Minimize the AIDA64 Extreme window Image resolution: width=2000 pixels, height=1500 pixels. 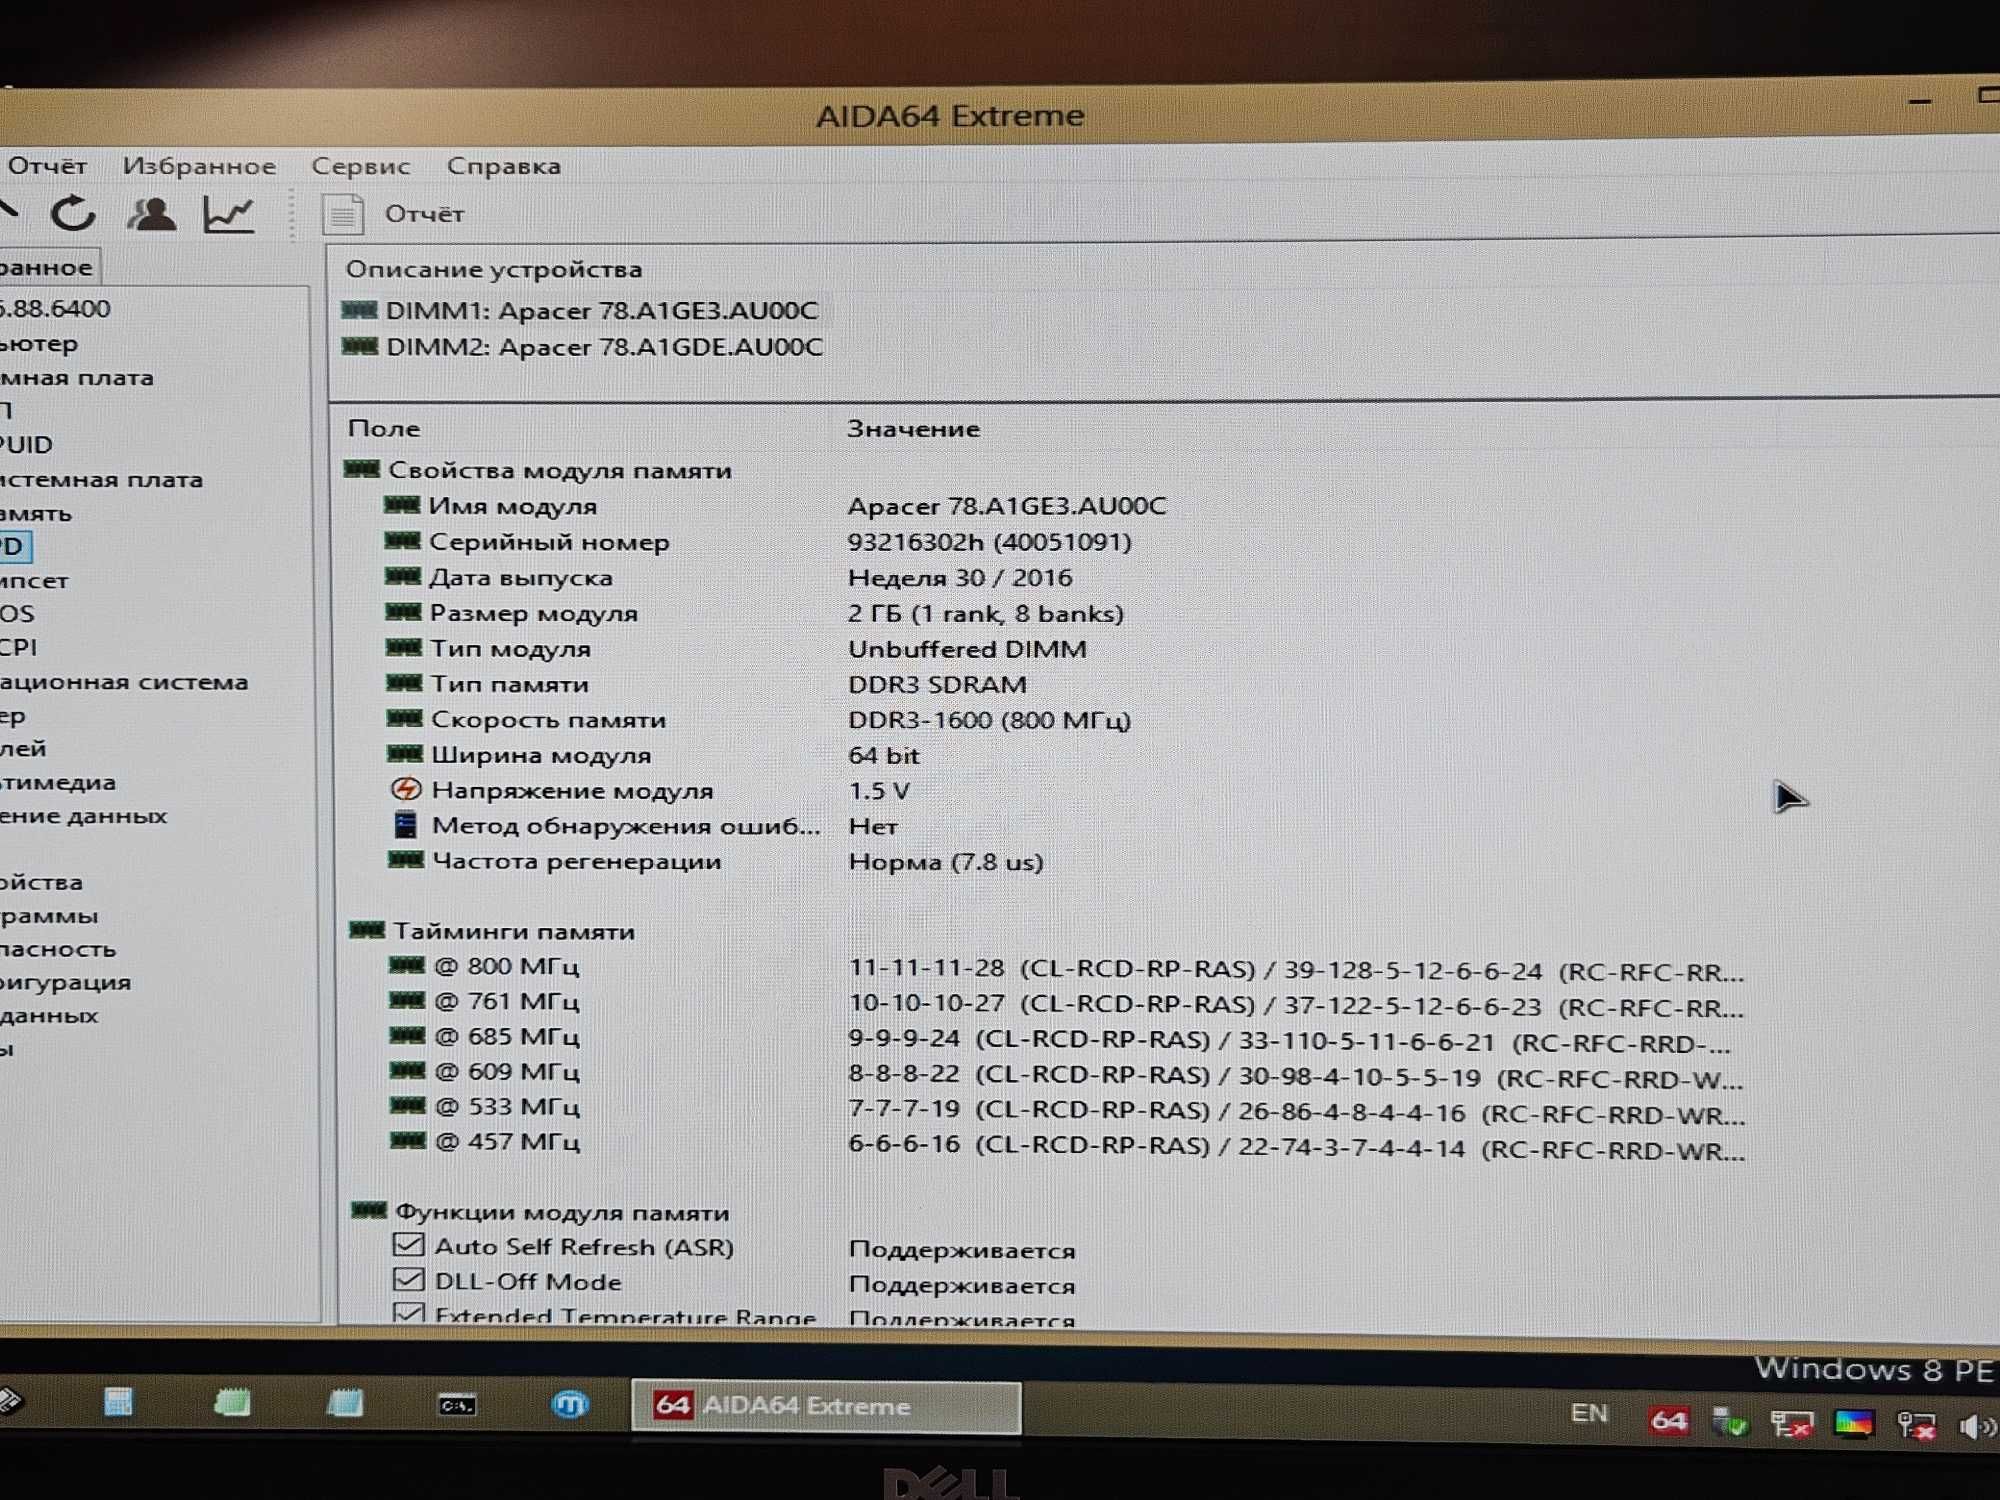1919,101
